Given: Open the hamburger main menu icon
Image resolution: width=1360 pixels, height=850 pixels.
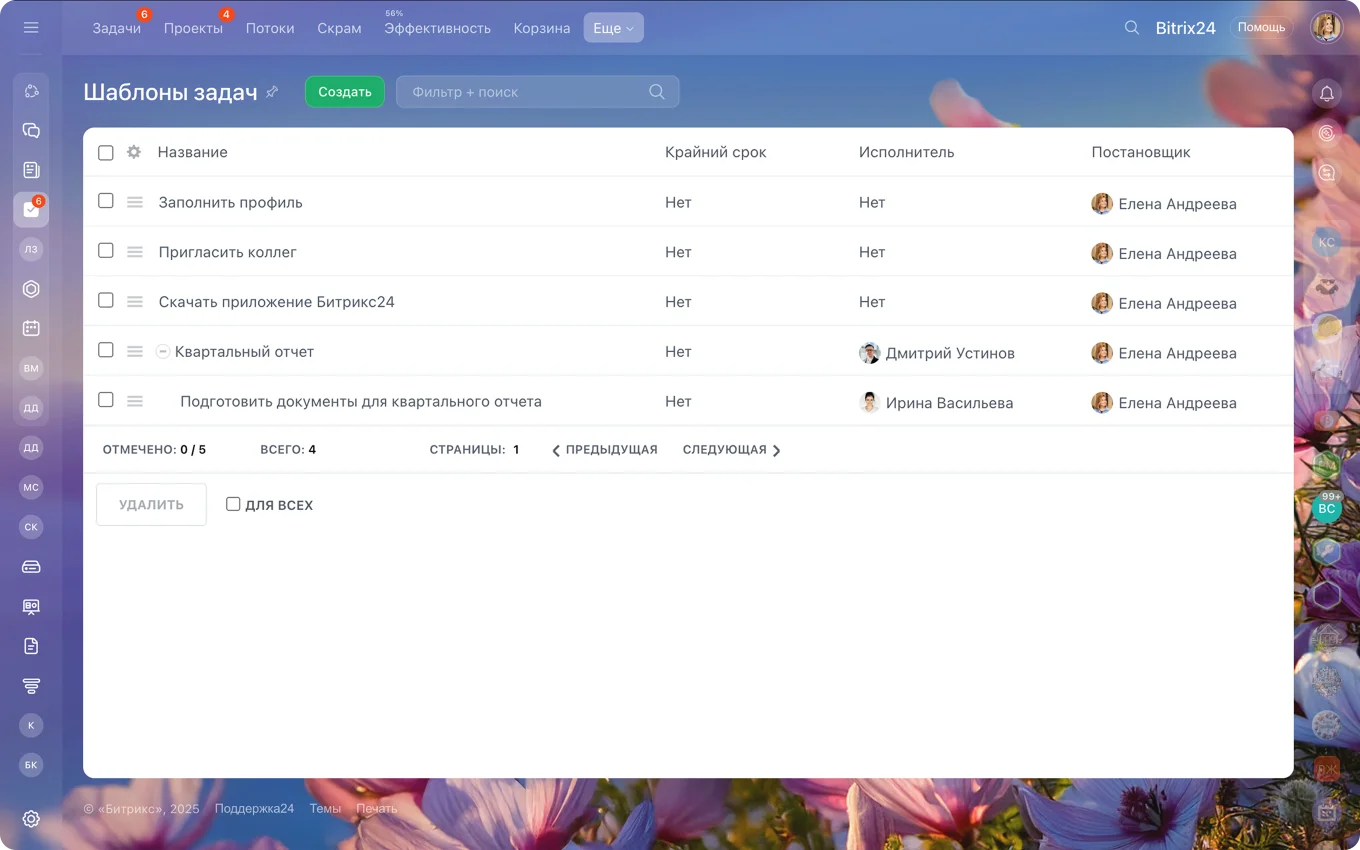Looking at the screenshot, I should point(31,28).
